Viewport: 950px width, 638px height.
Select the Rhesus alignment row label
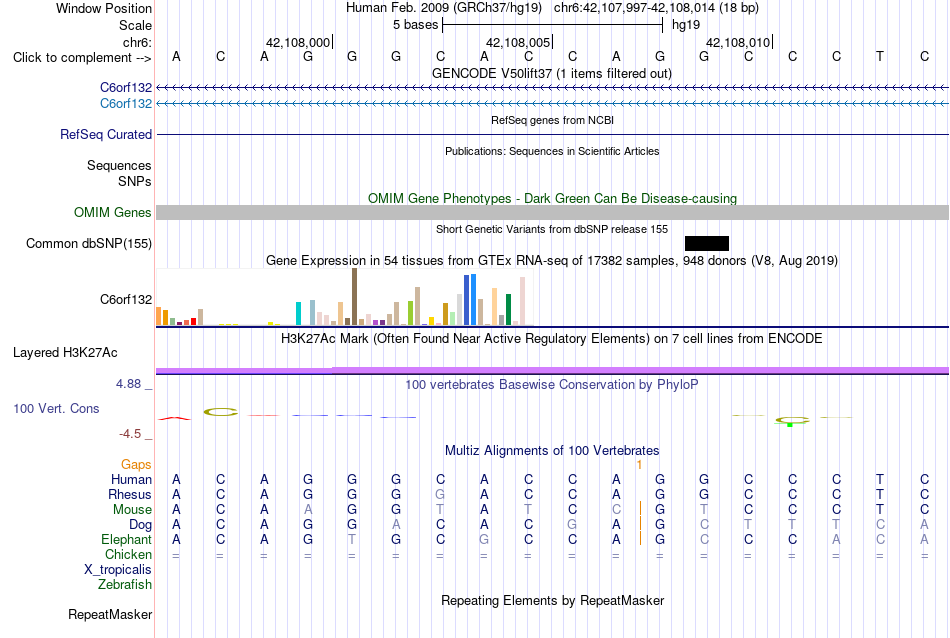click(130, 495)
